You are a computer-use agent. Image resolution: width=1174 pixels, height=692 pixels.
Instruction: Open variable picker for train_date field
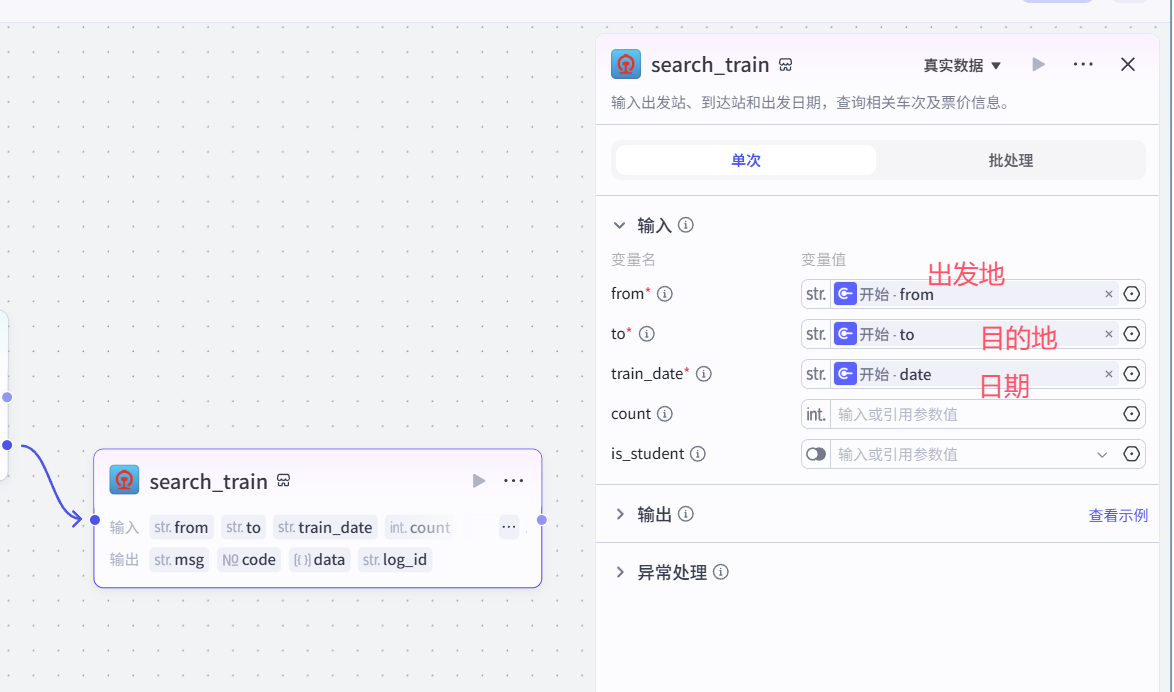(1131, 374)
